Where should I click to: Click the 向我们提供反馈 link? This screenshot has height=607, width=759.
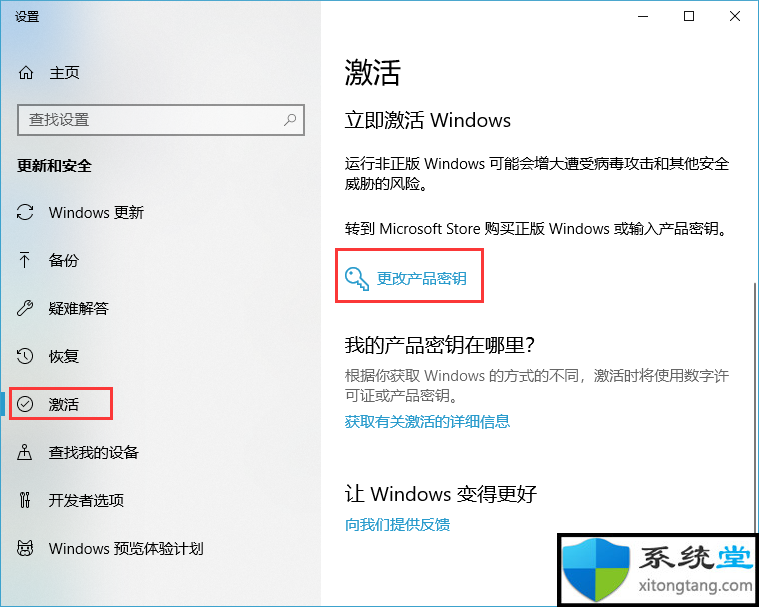point(397,524)
